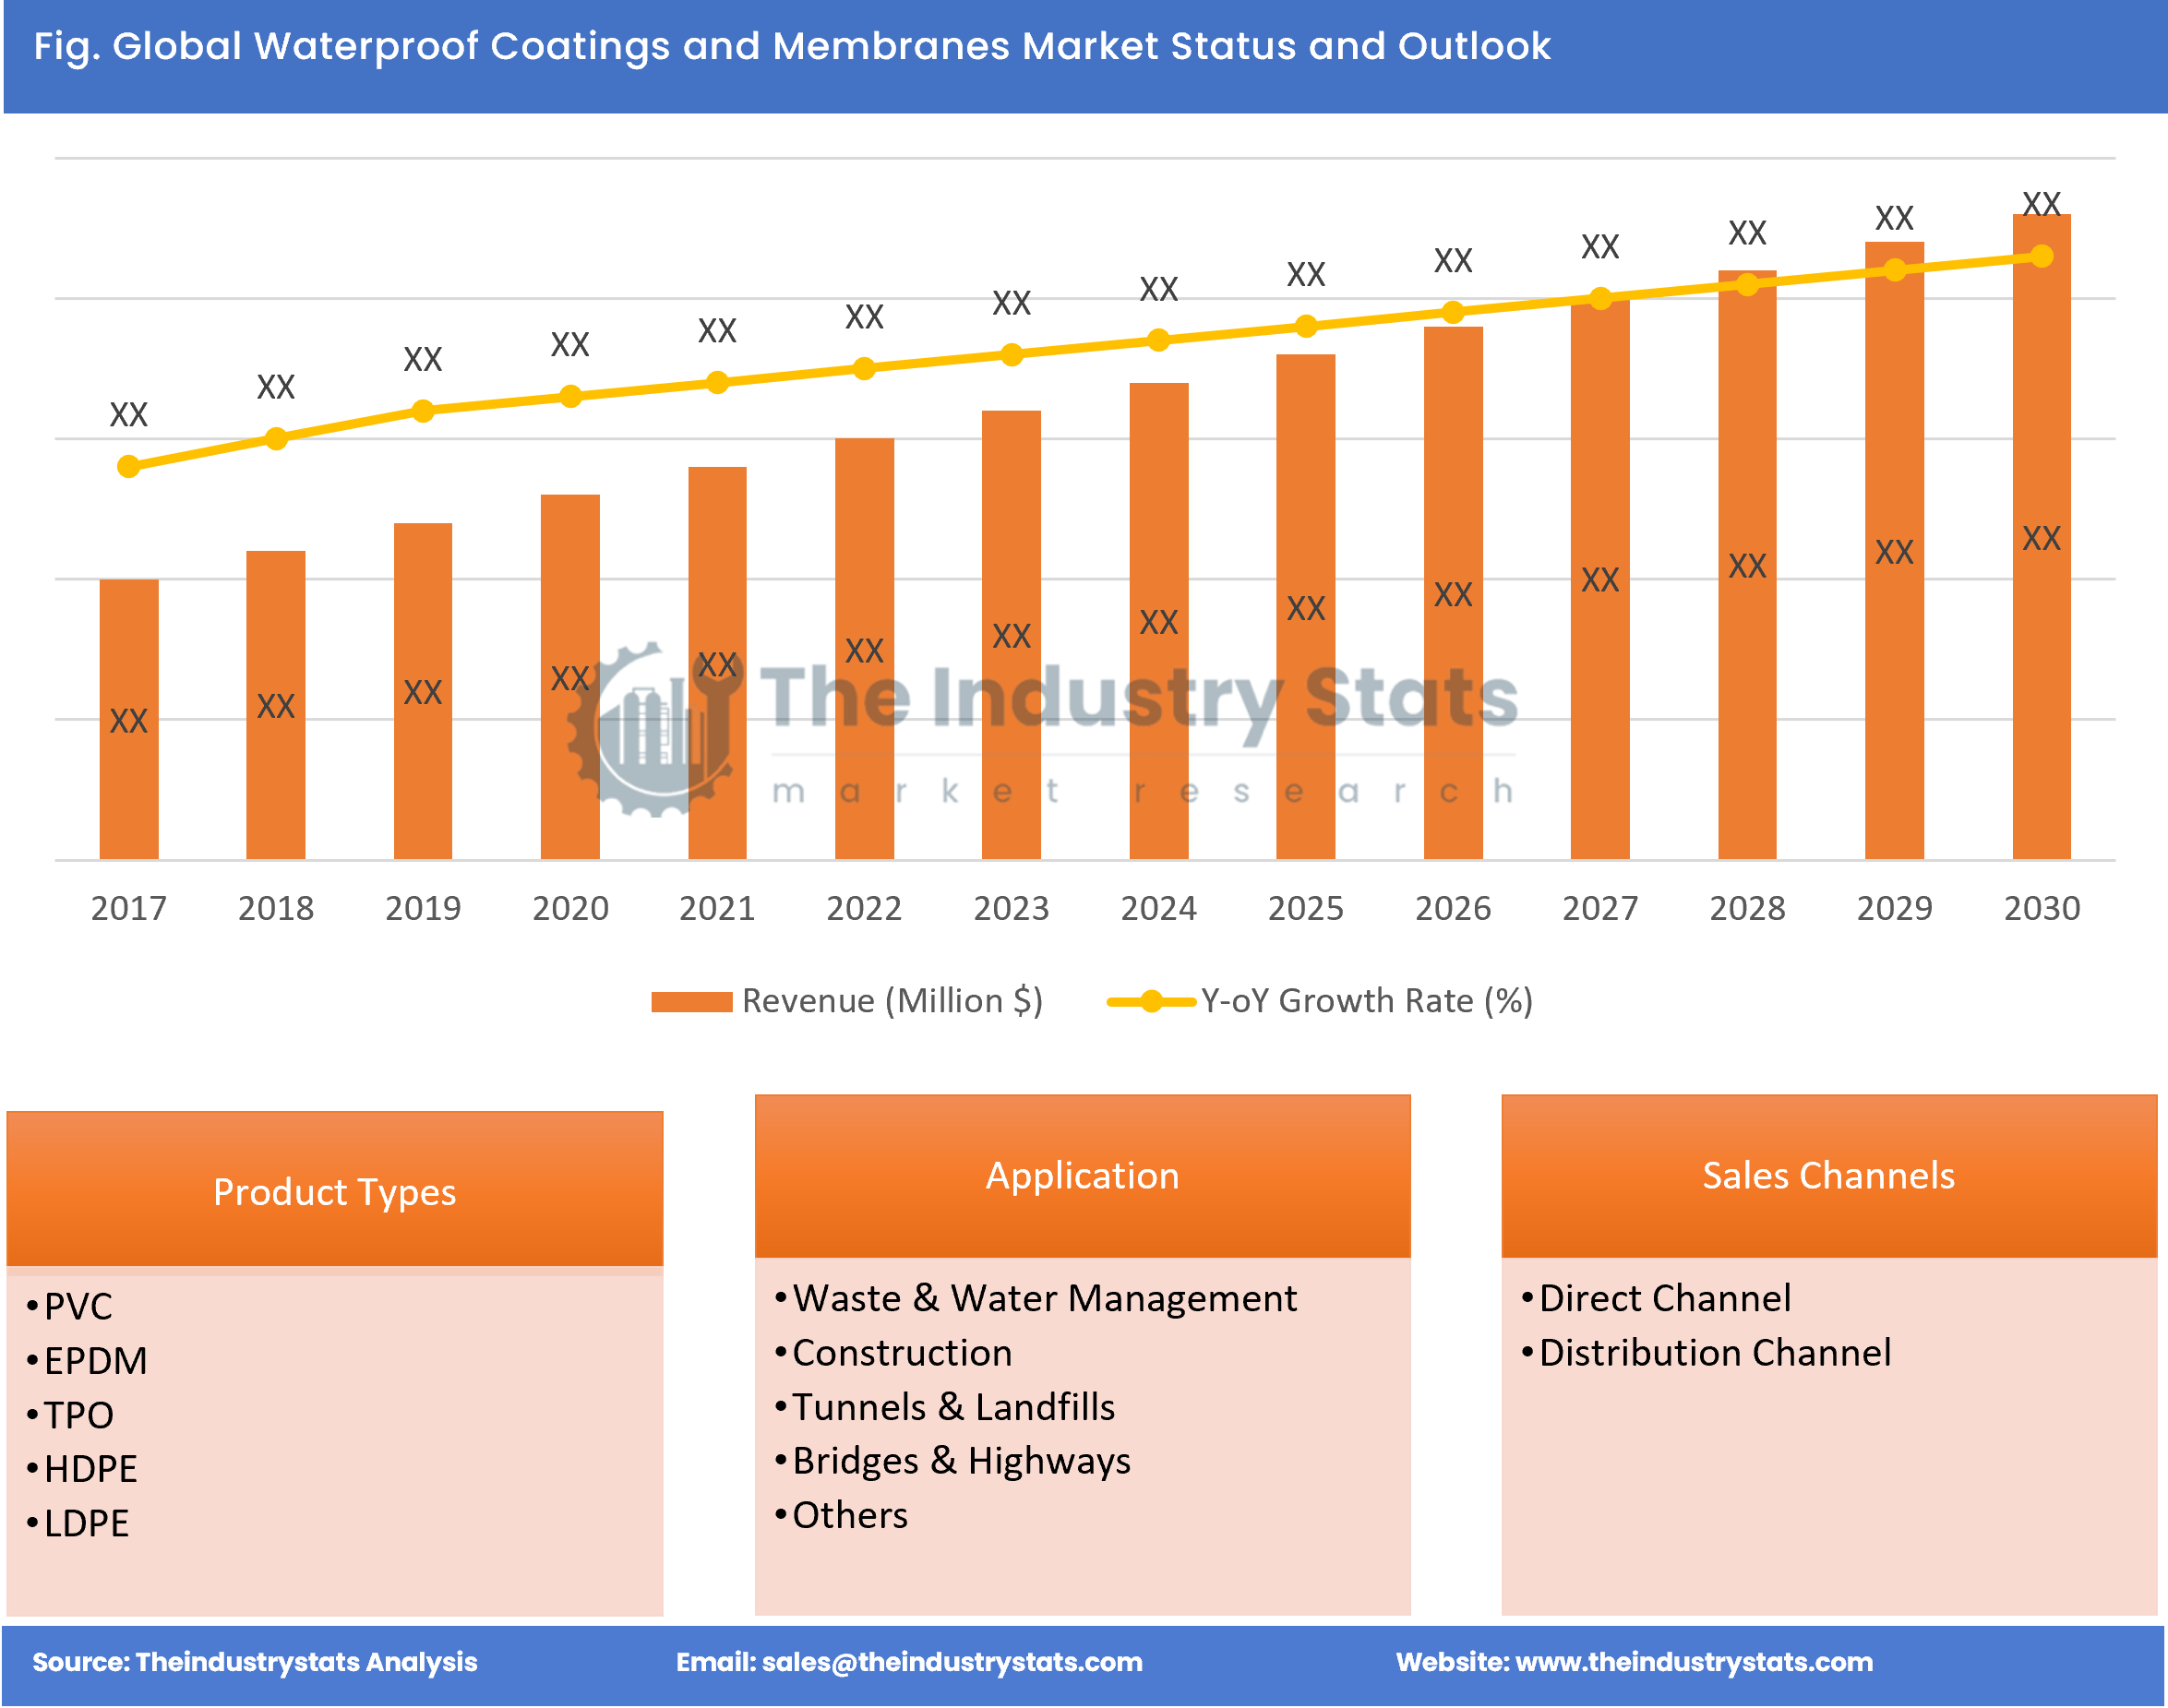
Task: Click the 2019 growth rate line marker
Action: click(423, 411)
